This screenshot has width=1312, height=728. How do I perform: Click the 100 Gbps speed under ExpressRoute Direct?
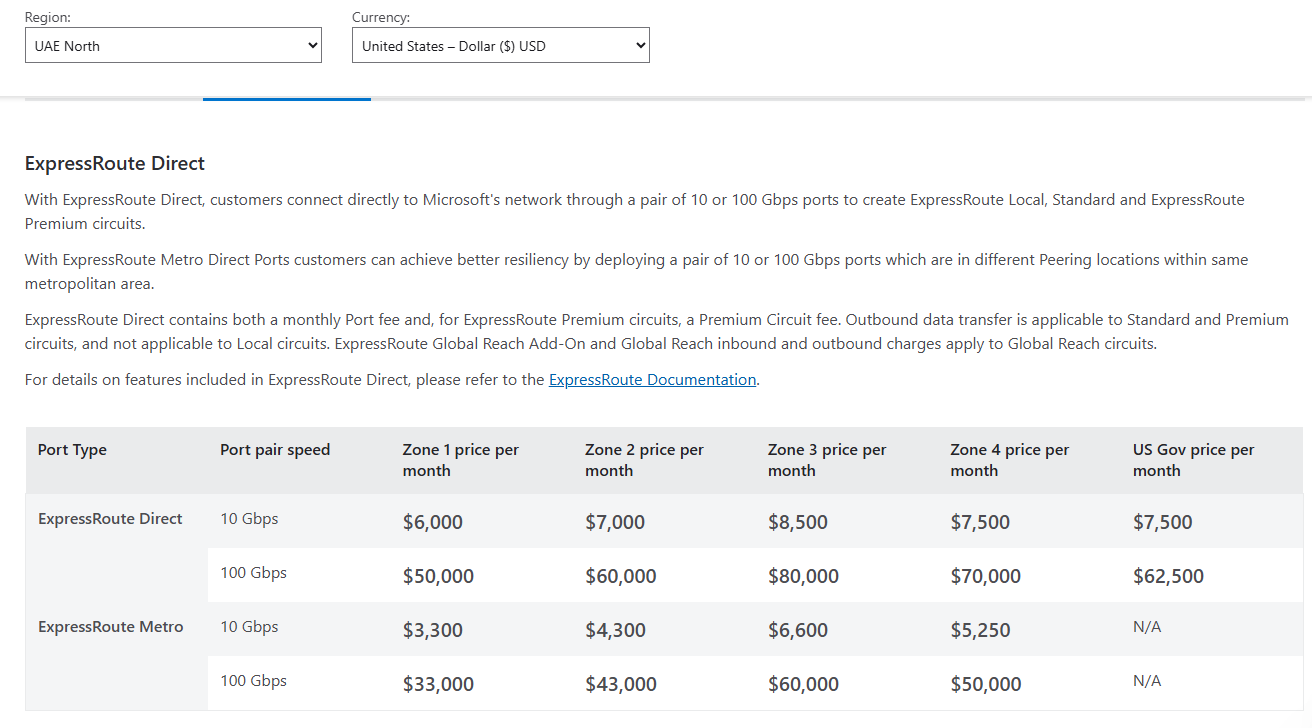(x=253, y=573)
